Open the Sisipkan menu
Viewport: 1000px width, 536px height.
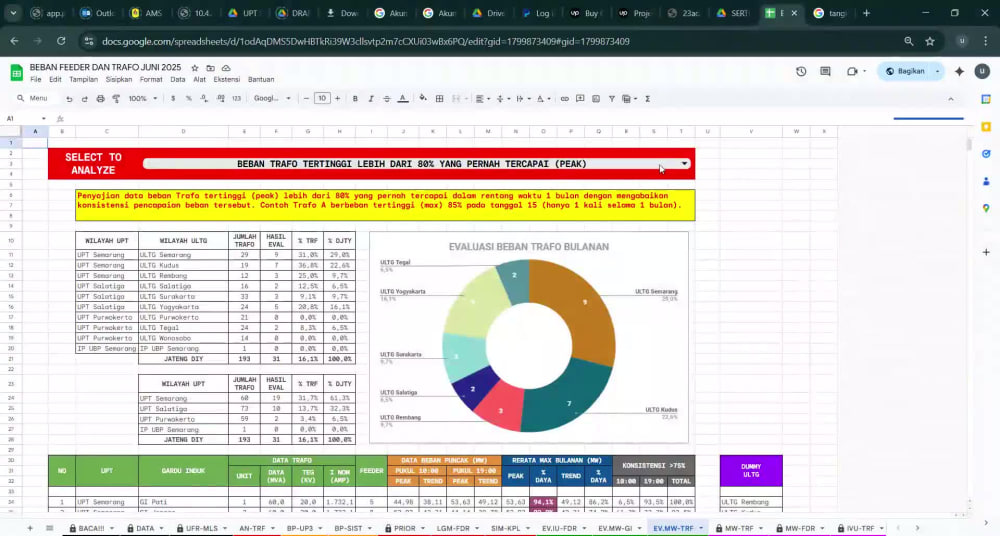click(119, 80)
